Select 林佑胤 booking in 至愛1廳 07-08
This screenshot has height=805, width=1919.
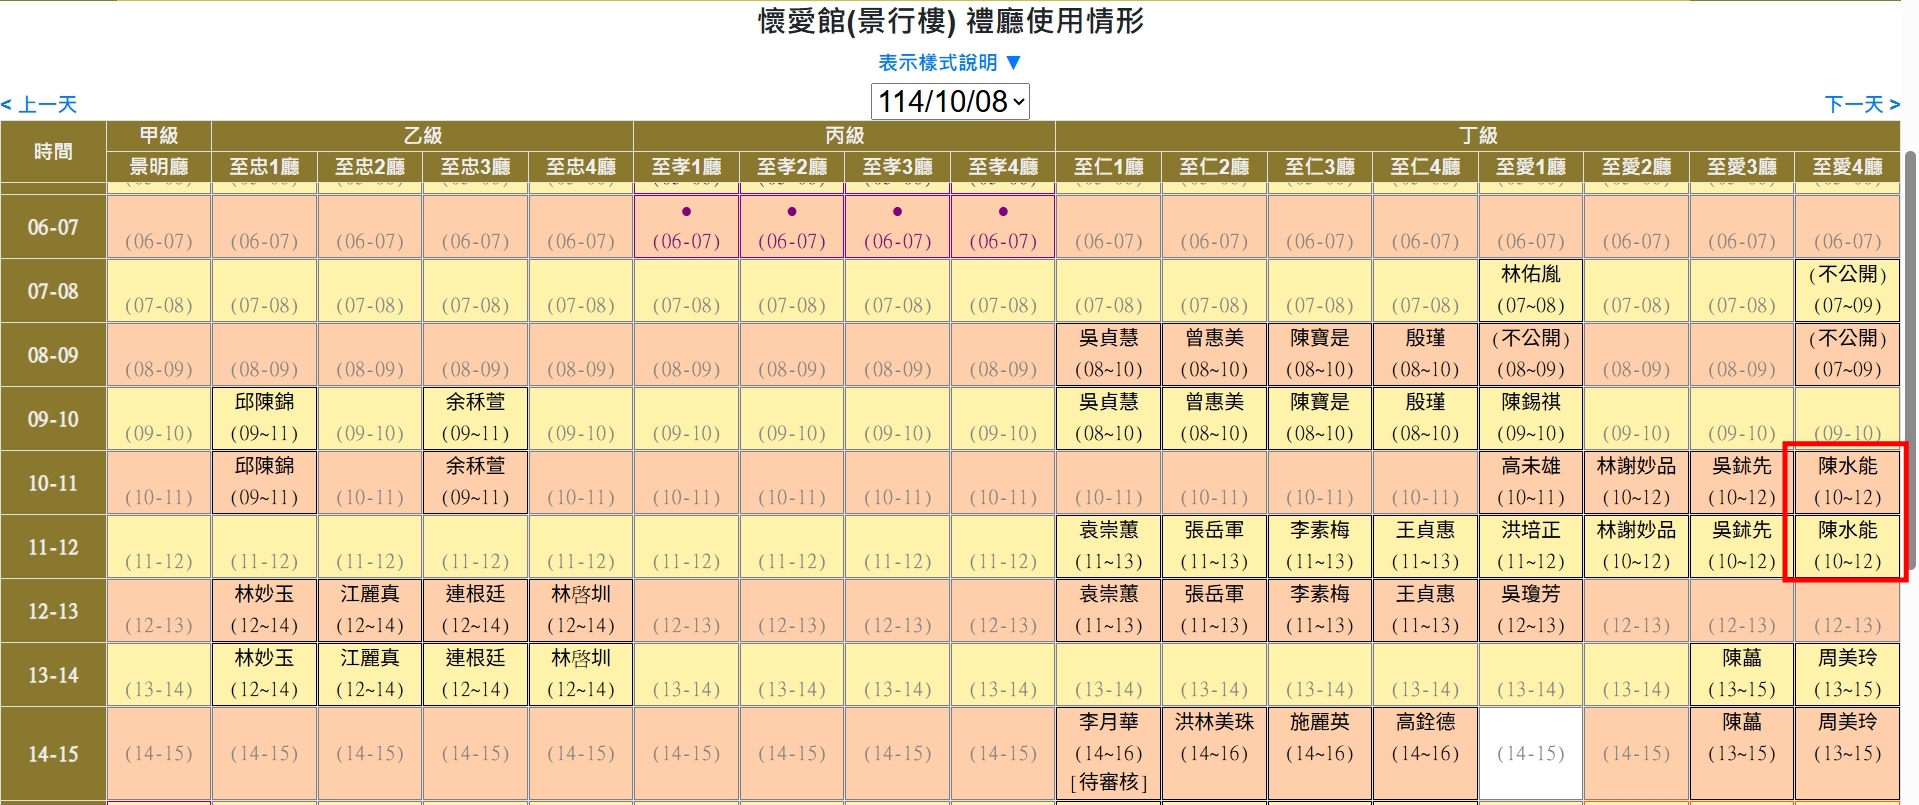[x=1530, y=290]
